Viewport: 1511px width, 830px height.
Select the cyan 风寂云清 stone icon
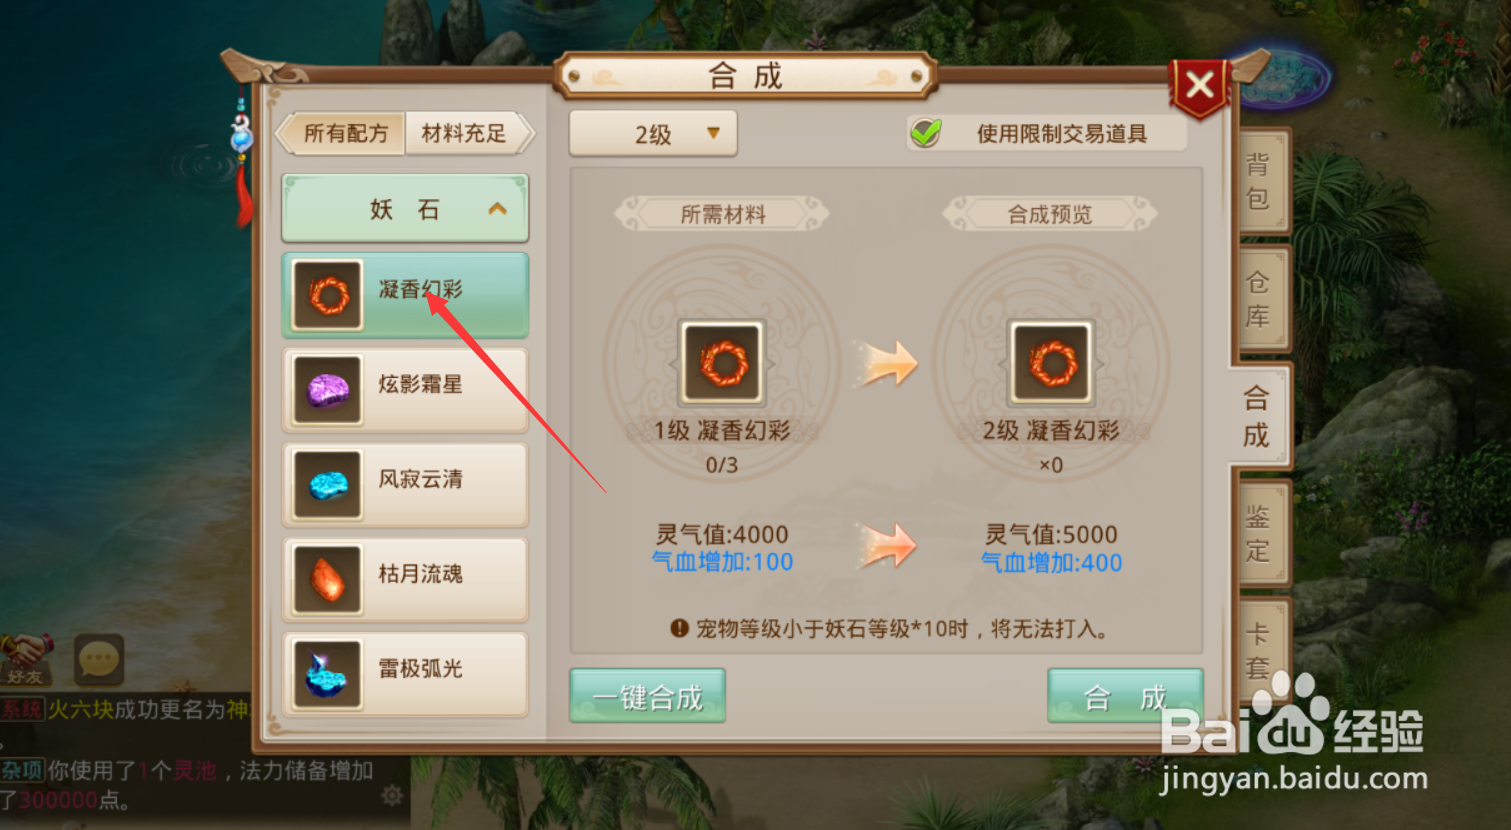[327, 485]
